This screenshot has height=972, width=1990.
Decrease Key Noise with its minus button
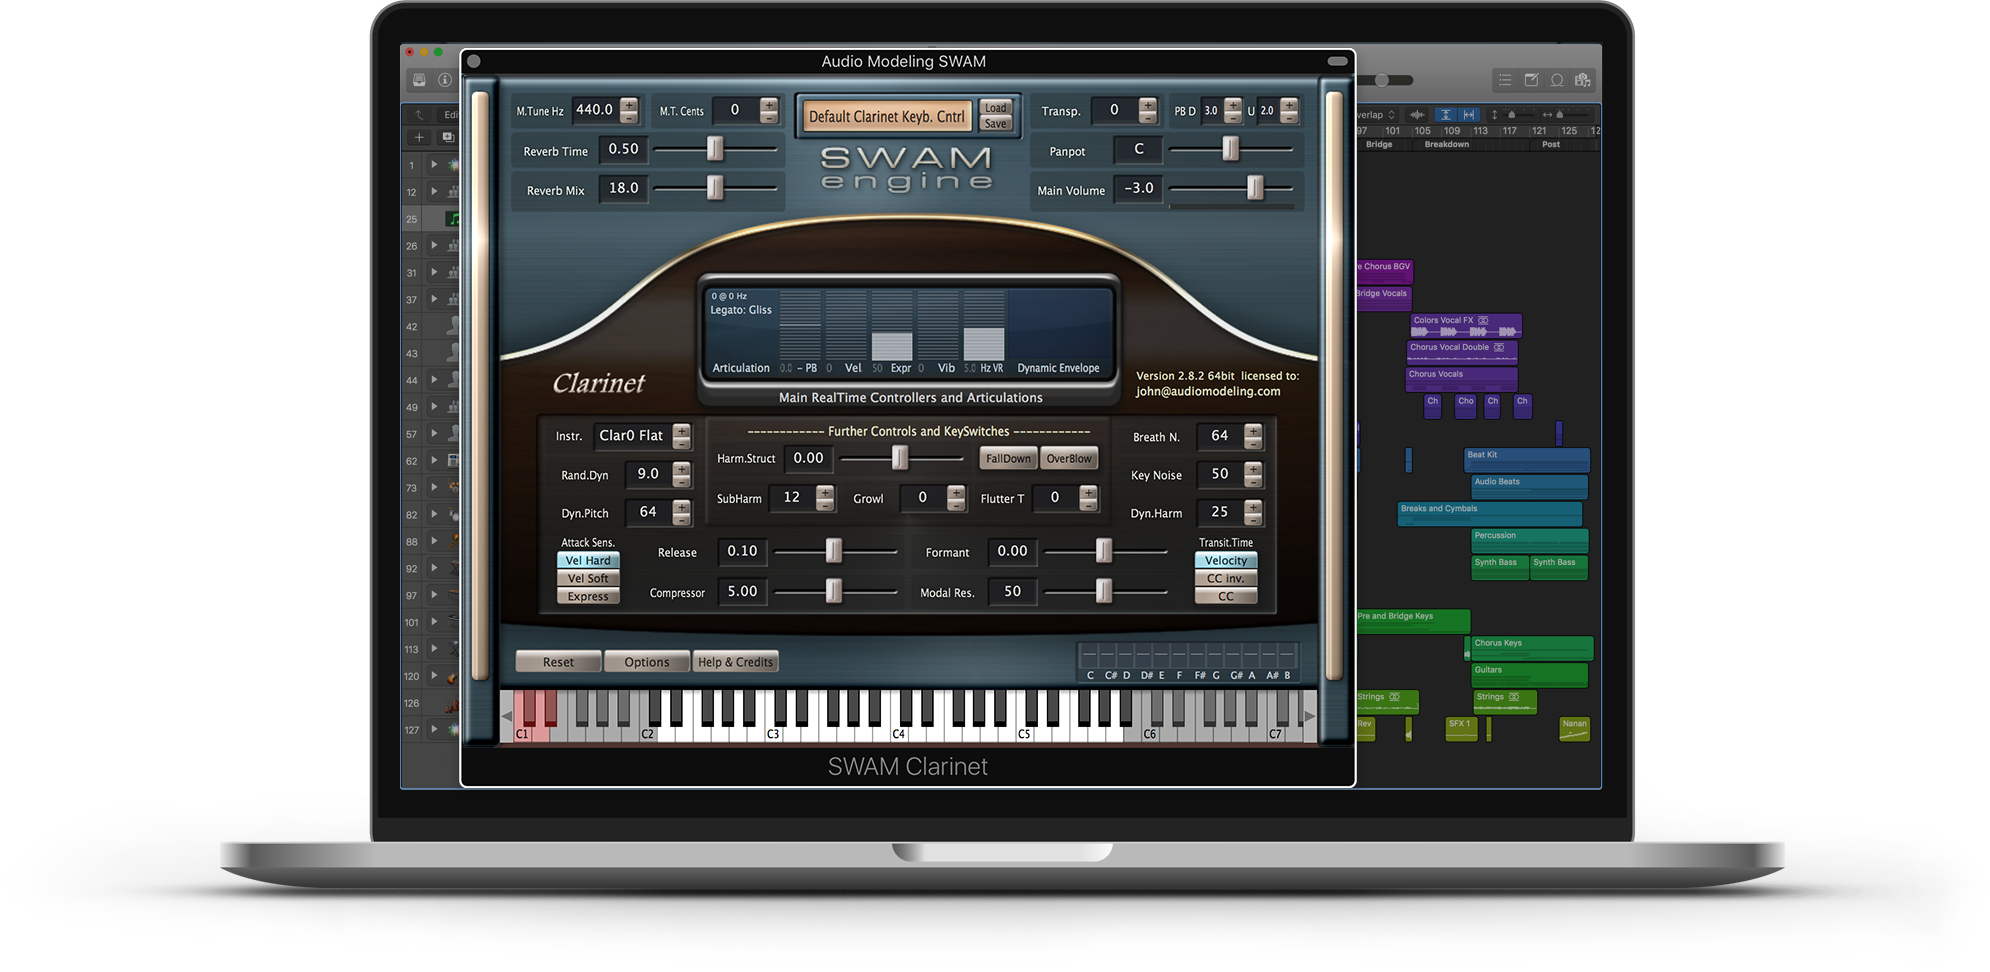[x=1253, y=481]
